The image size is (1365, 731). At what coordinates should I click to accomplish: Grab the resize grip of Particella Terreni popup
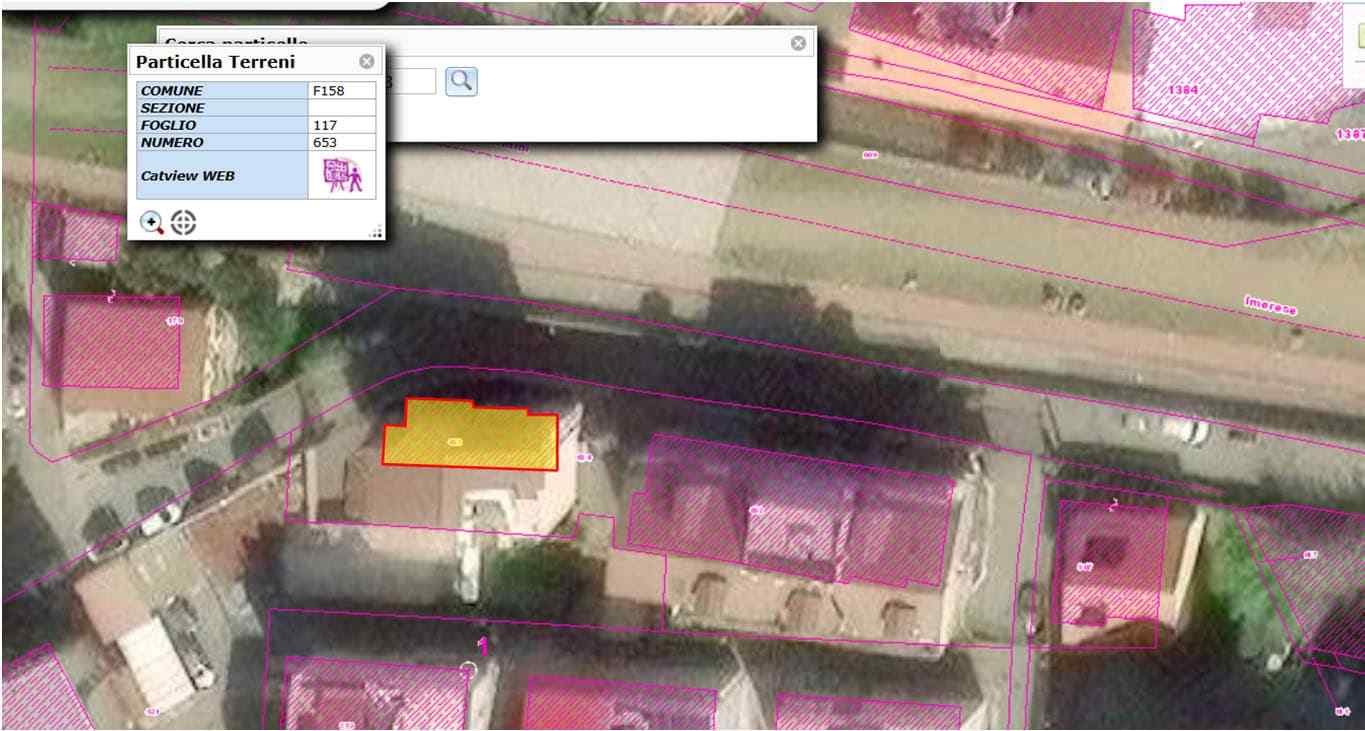[376, 232]
